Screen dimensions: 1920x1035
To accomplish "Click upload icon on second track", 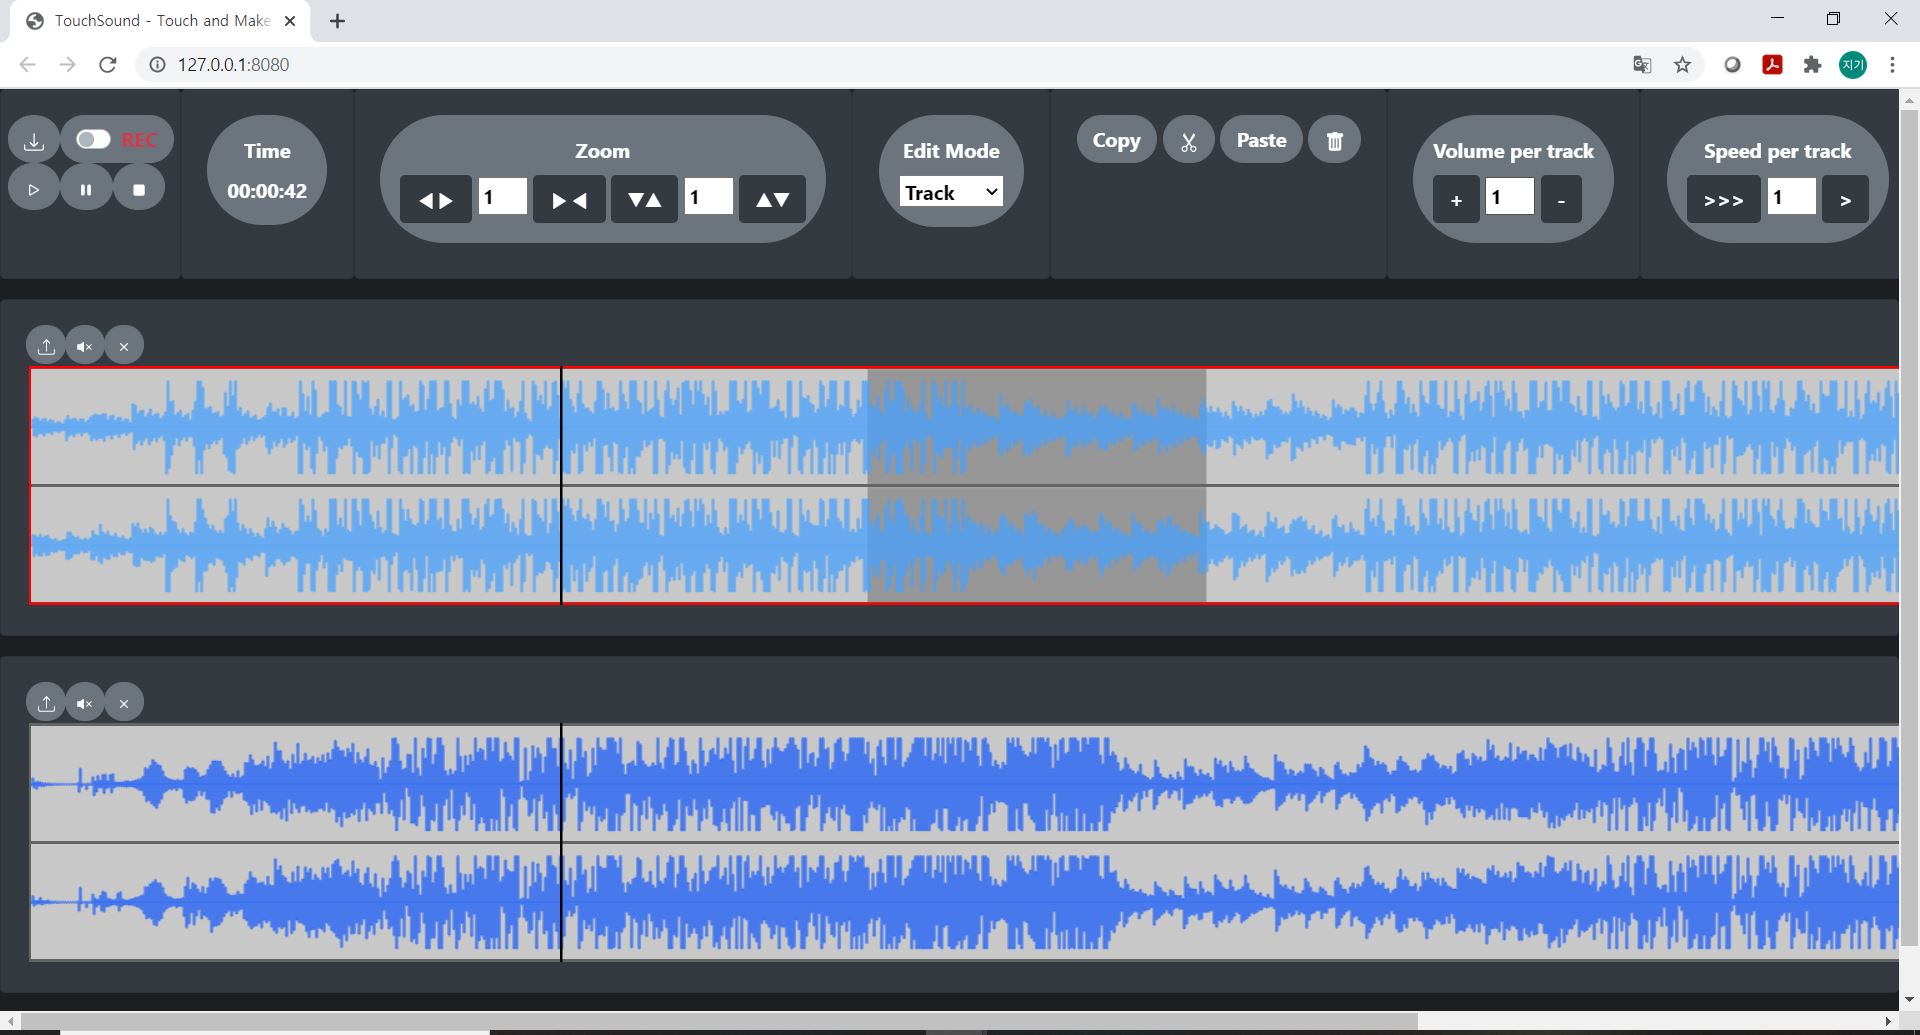I will pyautogui.click(x=46, y=703).
